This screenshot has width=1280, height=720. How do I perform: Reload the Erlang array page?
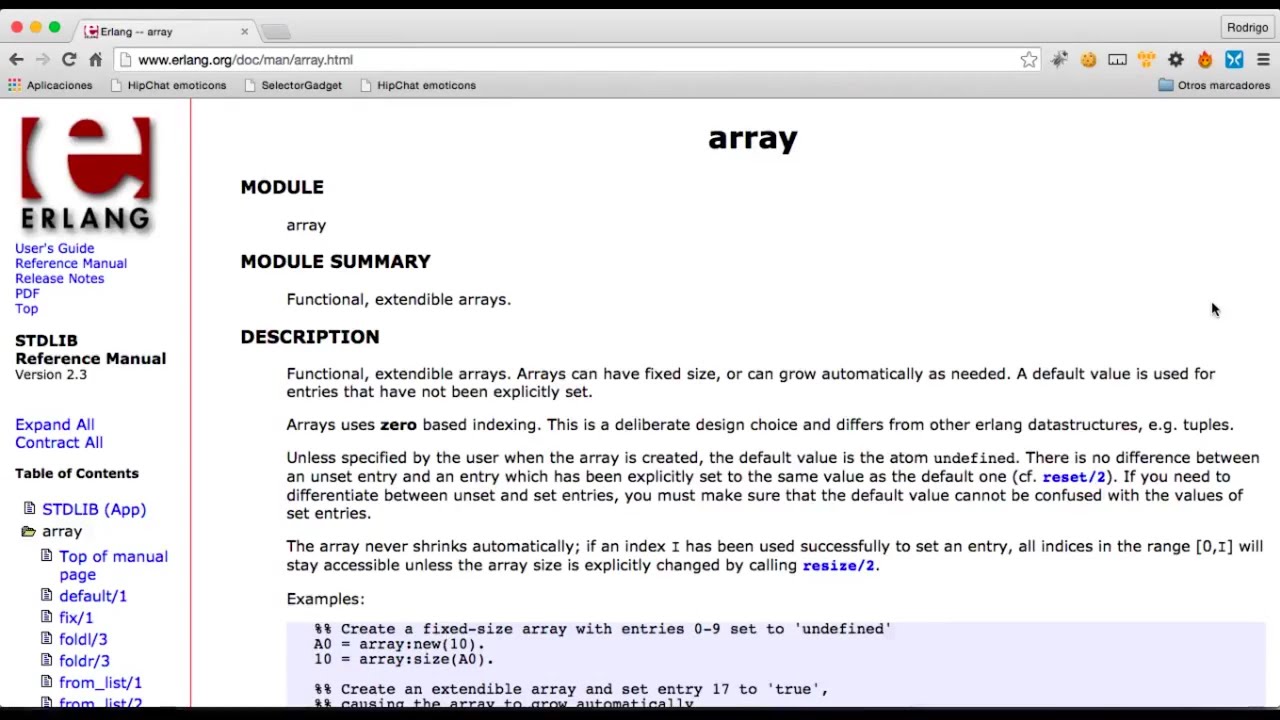pos(68,60)
